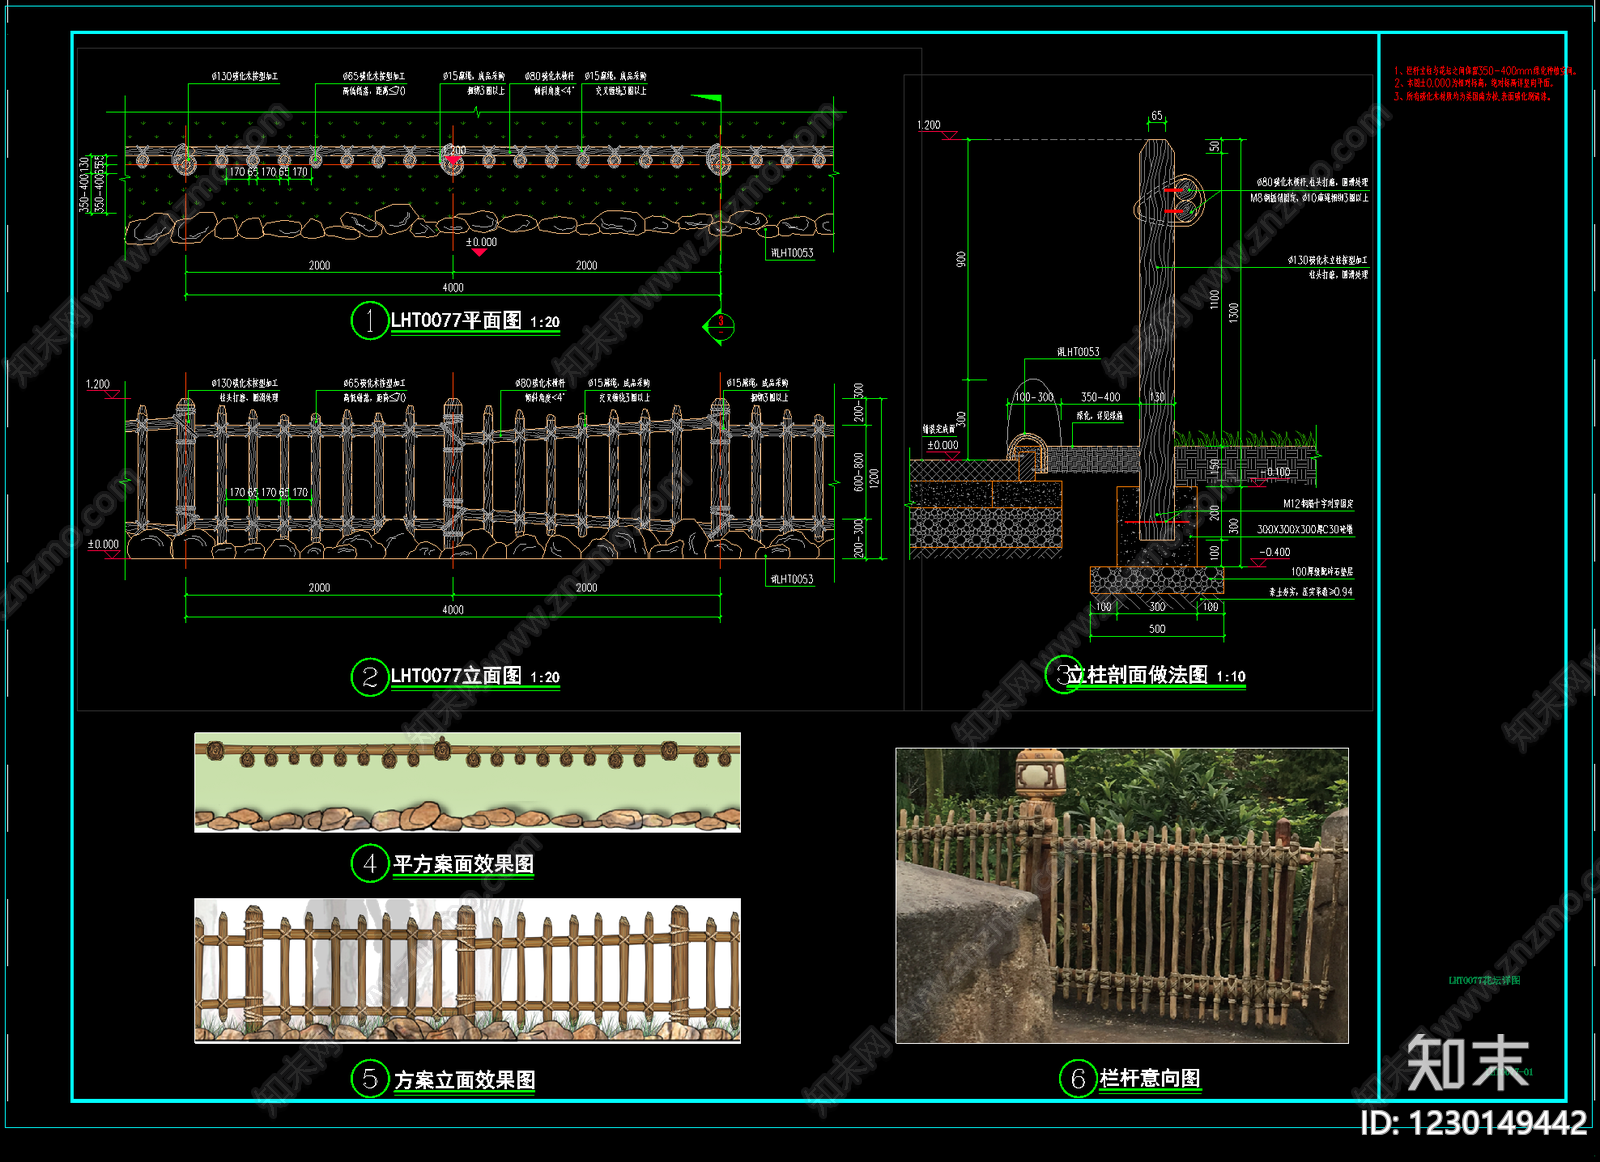Click the "见LHT0053" reference in the column section
The image size is (1600, 1162).
(x=1078, y=352)
